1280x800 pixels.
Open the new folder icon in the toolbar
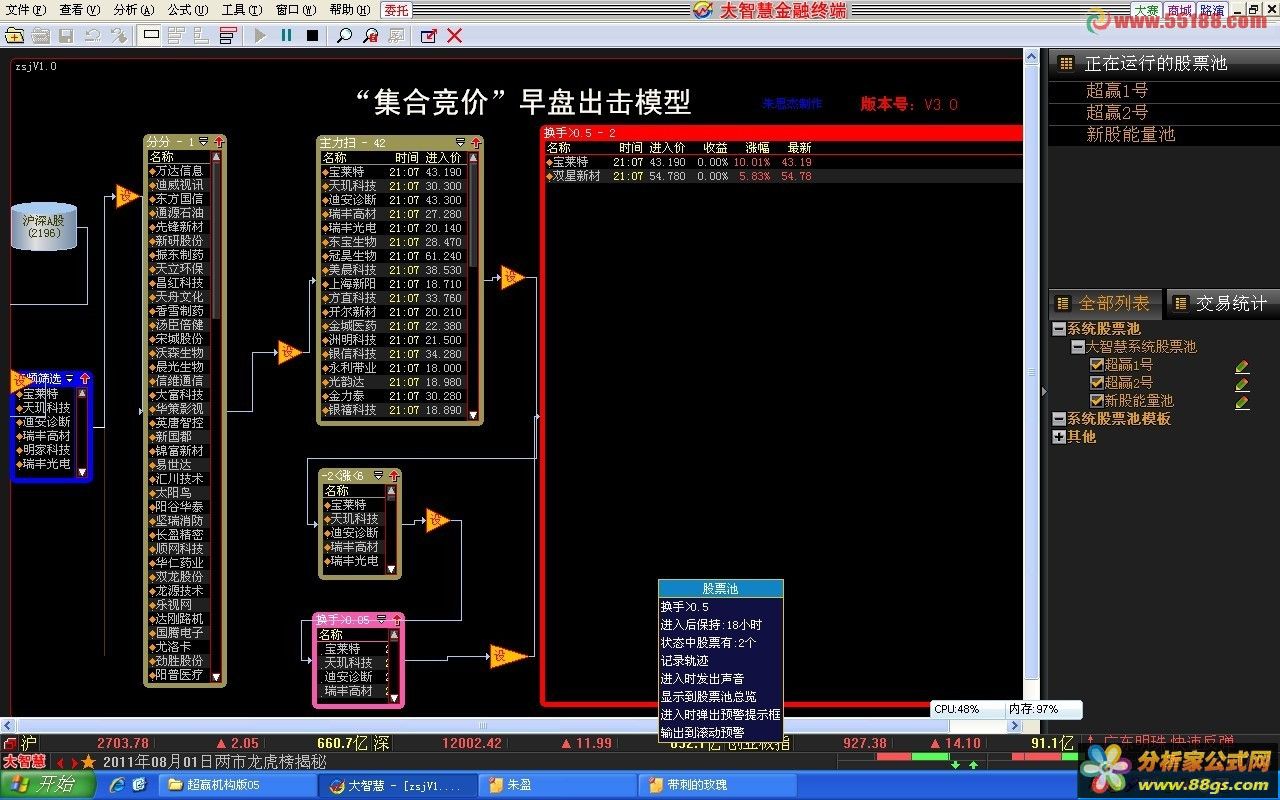pos(14,35)
